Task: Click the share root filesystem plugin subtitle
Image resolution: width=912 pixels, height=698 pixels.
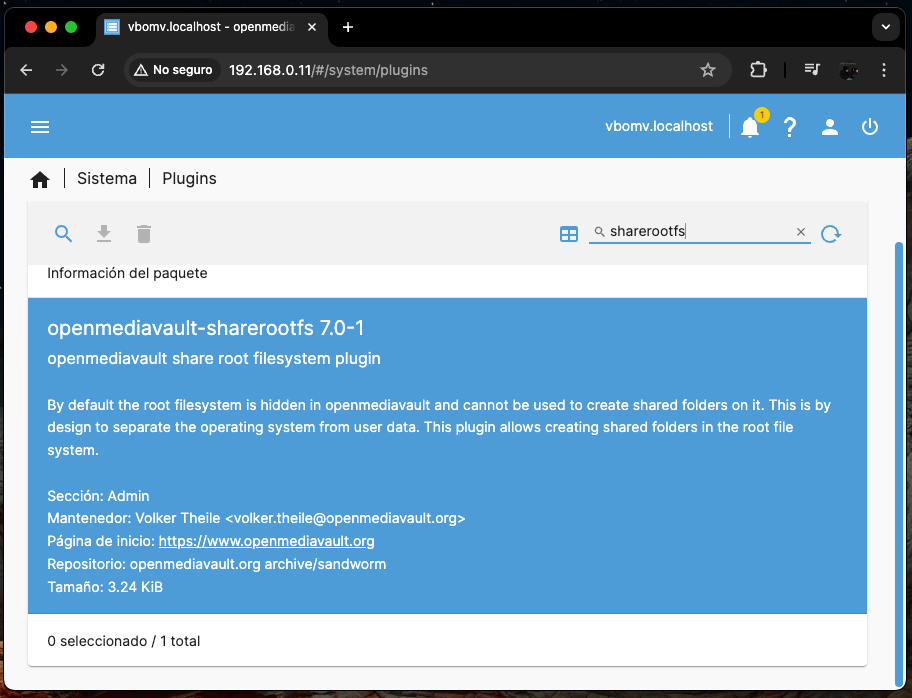Action: coord(214,359)
